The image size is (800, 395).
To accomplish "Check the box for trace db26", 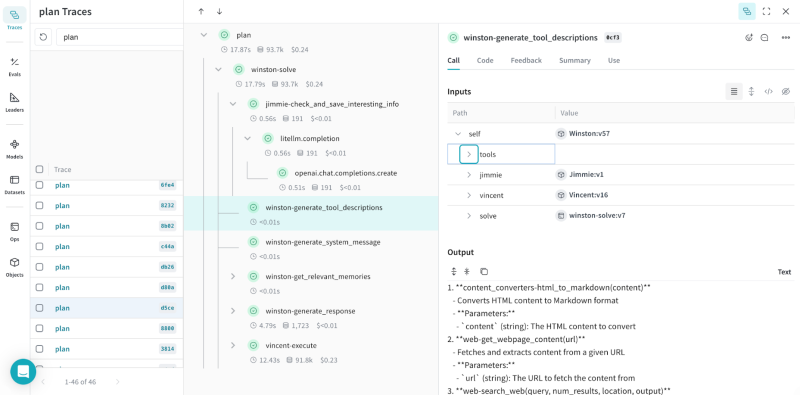I will [39, 267].
